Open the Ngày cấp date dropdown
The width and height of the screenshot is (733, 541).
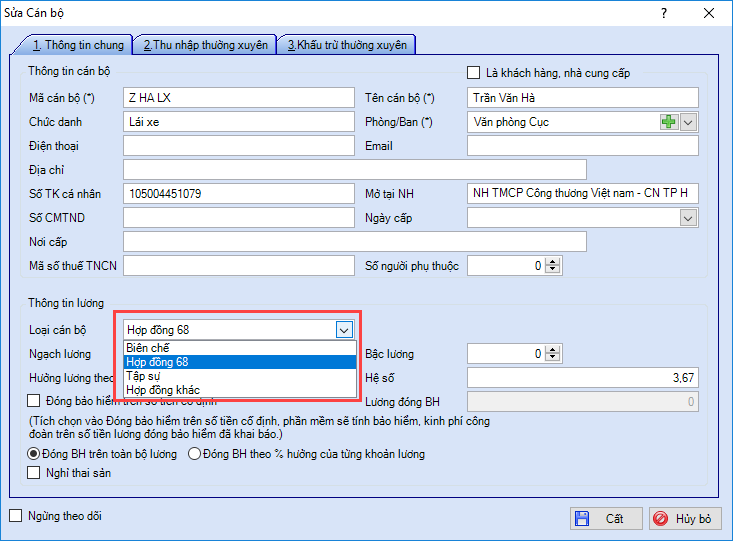click(688, 218)
